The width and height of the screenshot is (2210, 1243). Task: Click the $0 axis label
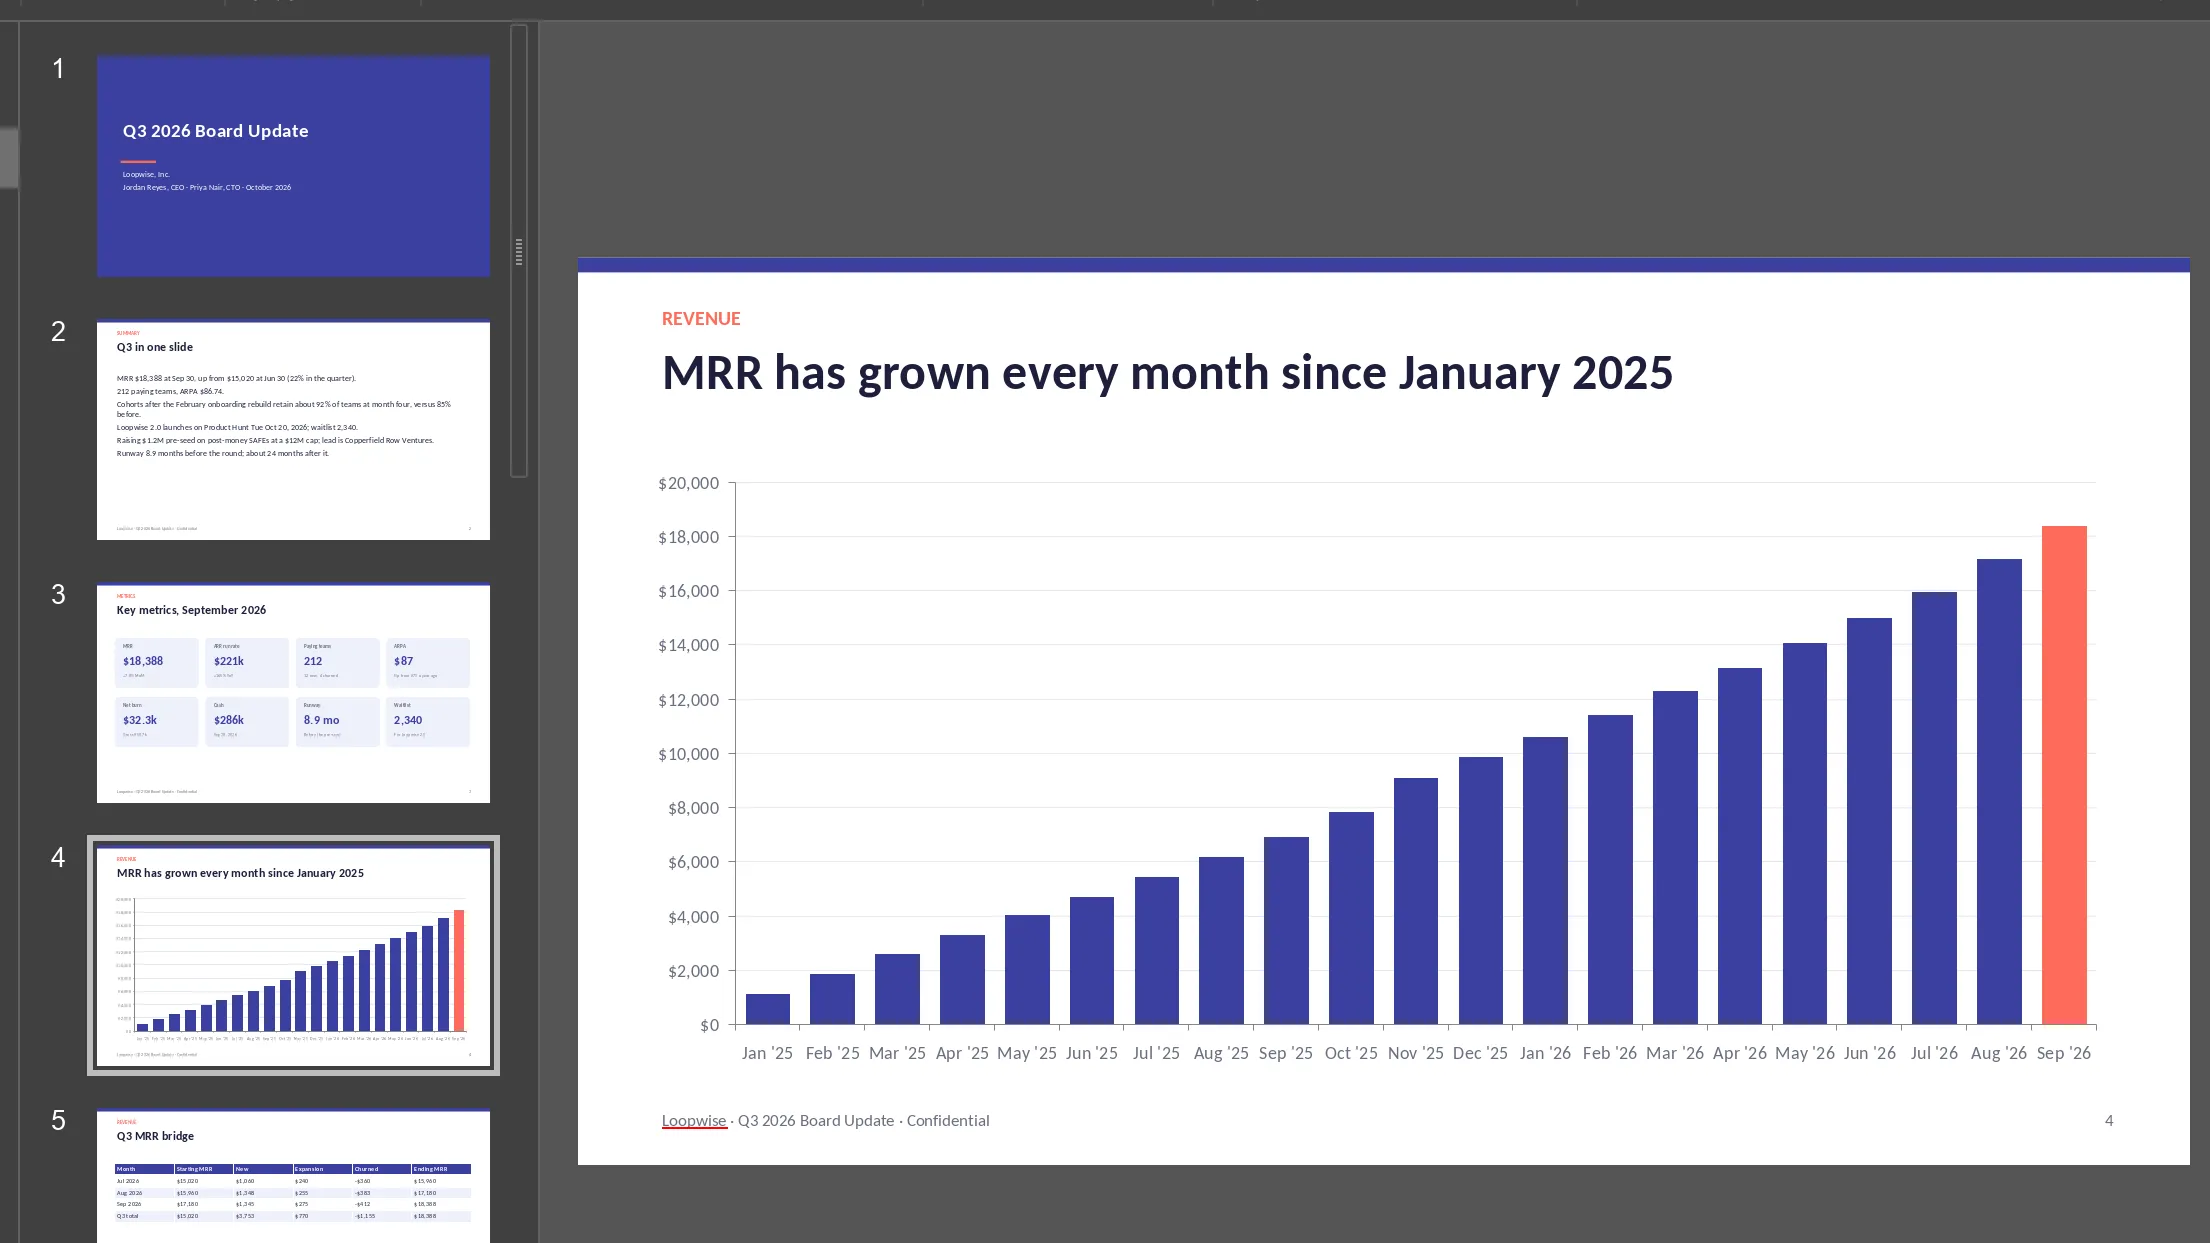pos(709,1025)
